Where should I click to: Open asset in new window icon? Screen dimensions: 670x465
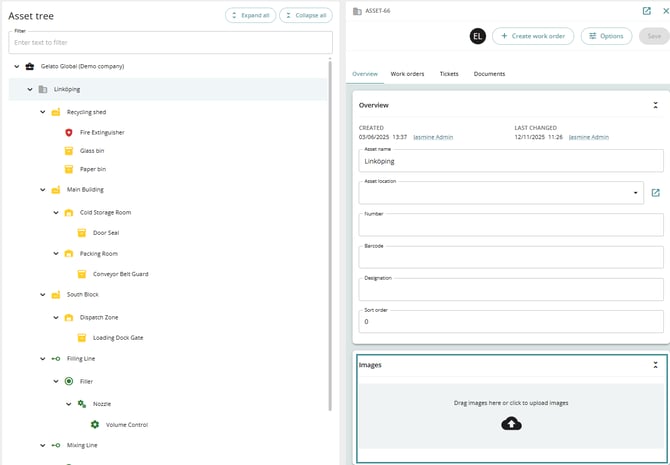647,11
